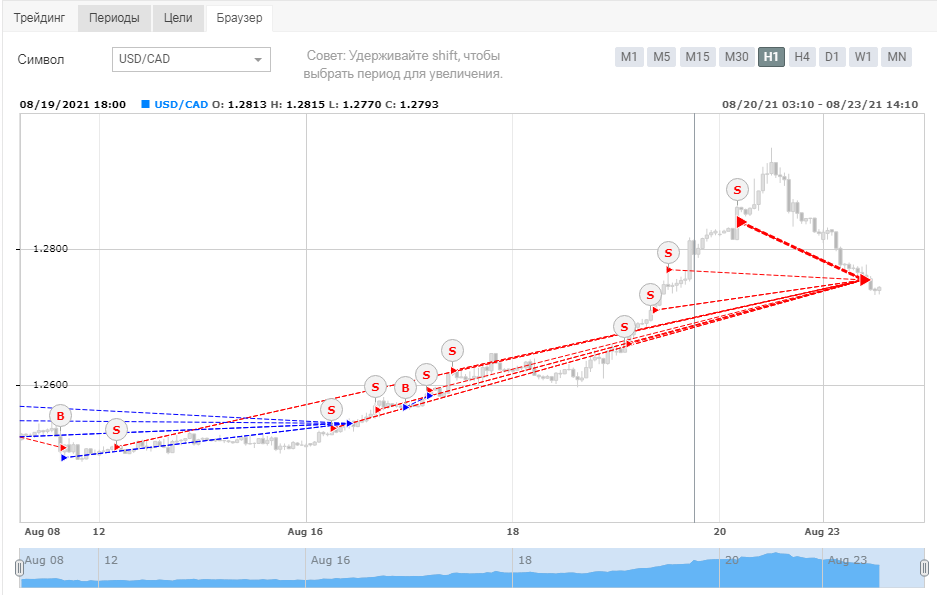Select the D1 timeframe
The height and width of the screenshot is (595, 937).
832,57
